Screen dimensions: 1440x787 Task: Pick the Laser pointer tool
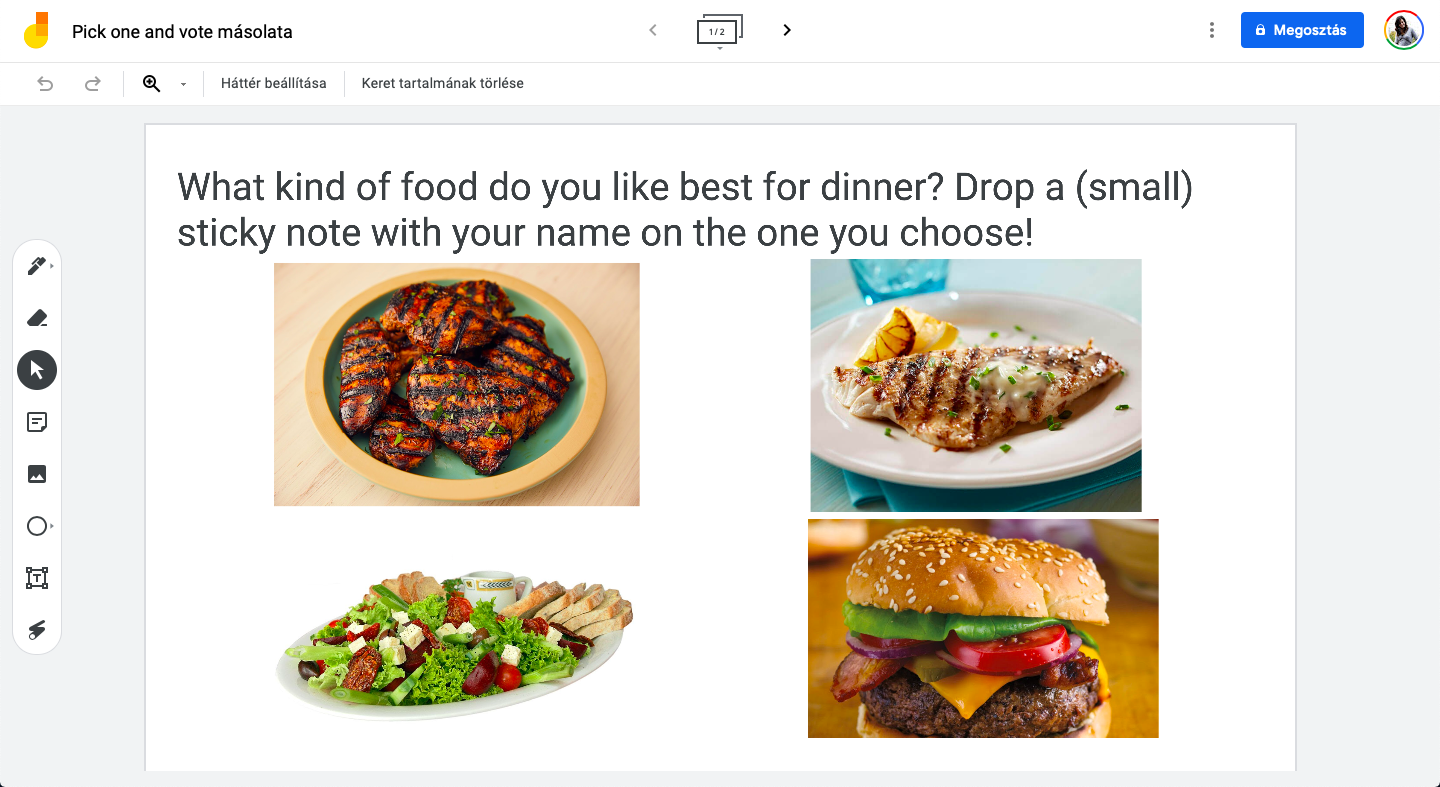coord(37,630)
